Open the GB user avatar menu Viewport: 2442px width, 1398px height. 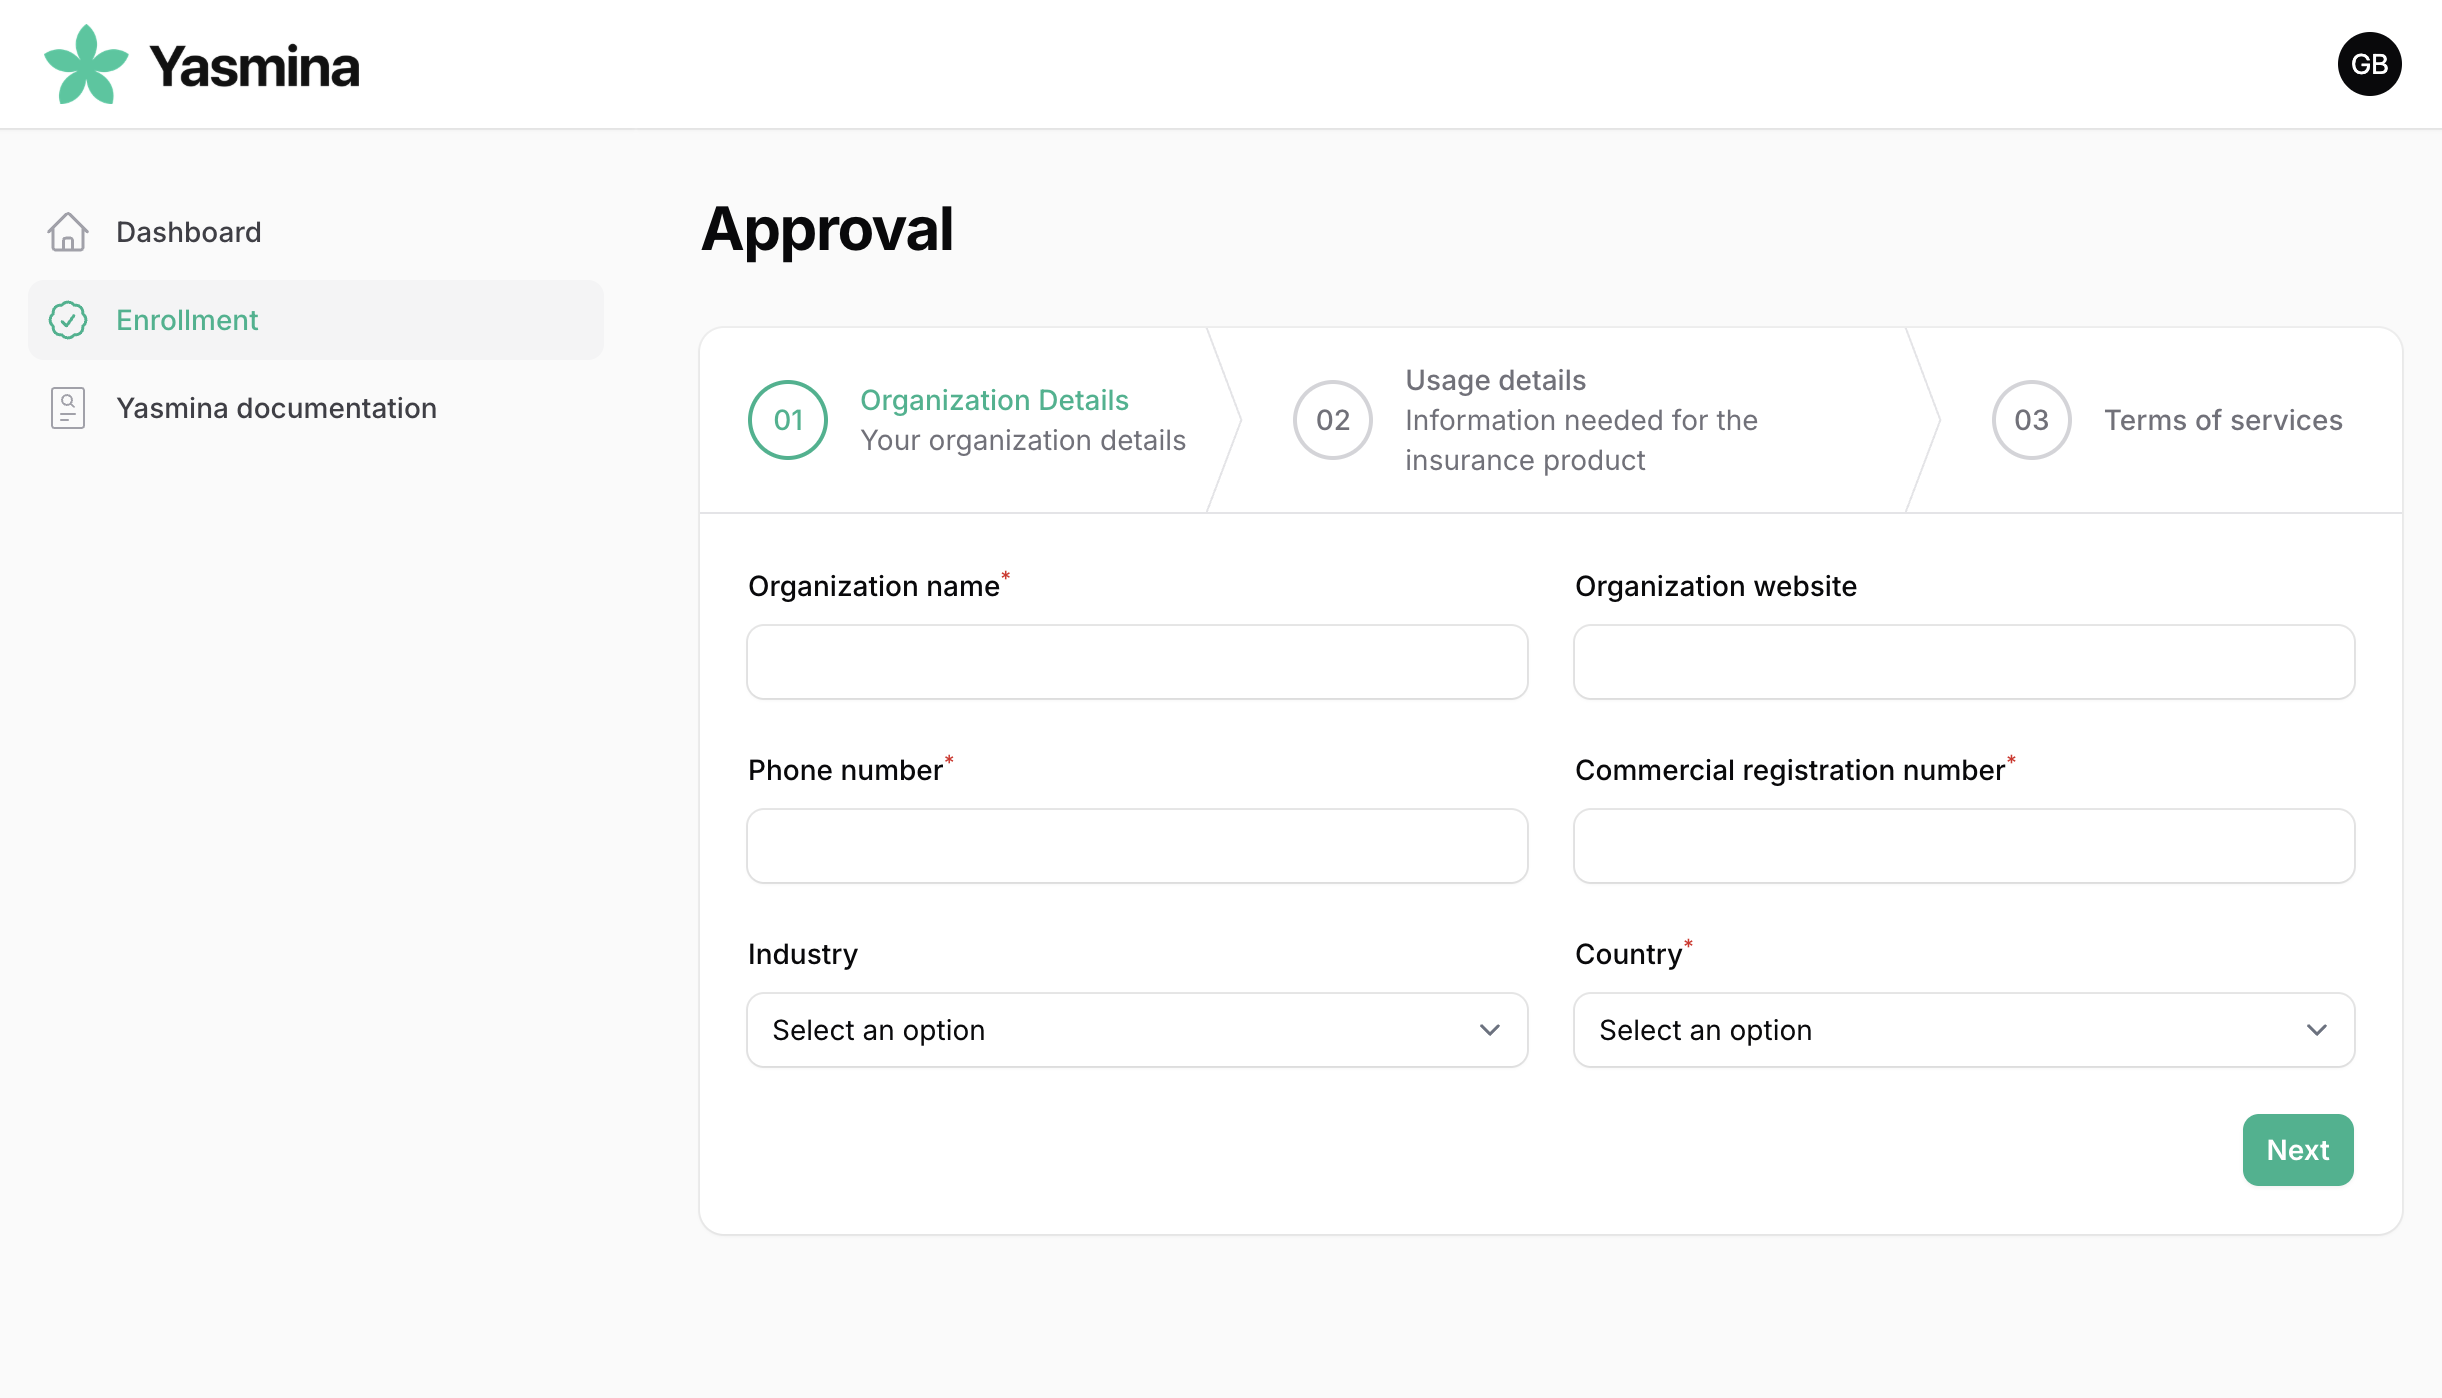point(2369,64)
